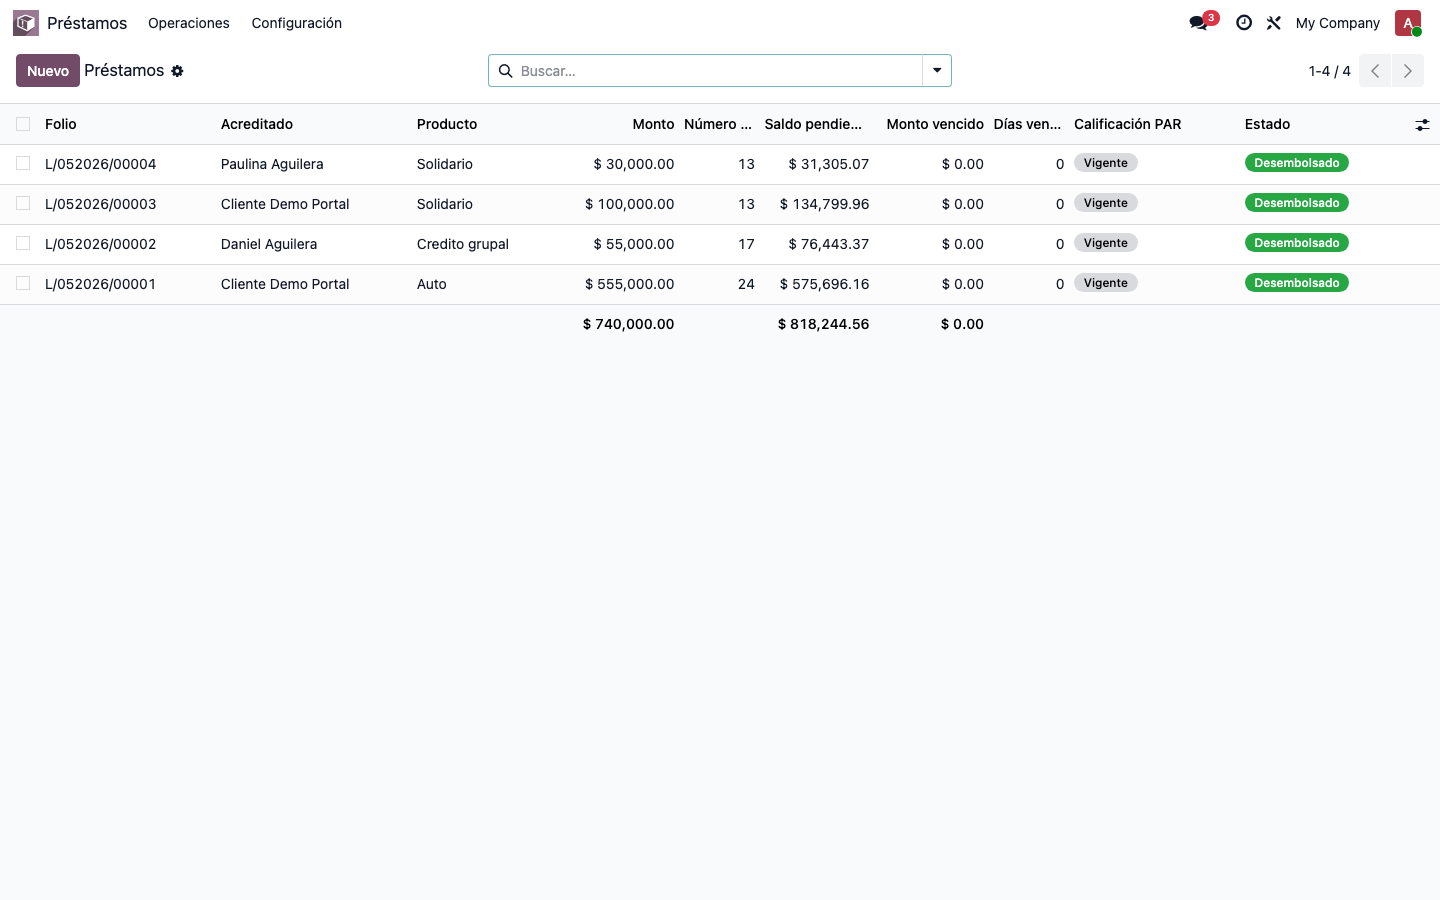Click Vigente badge for L/052026/00001

(1106, 283)
